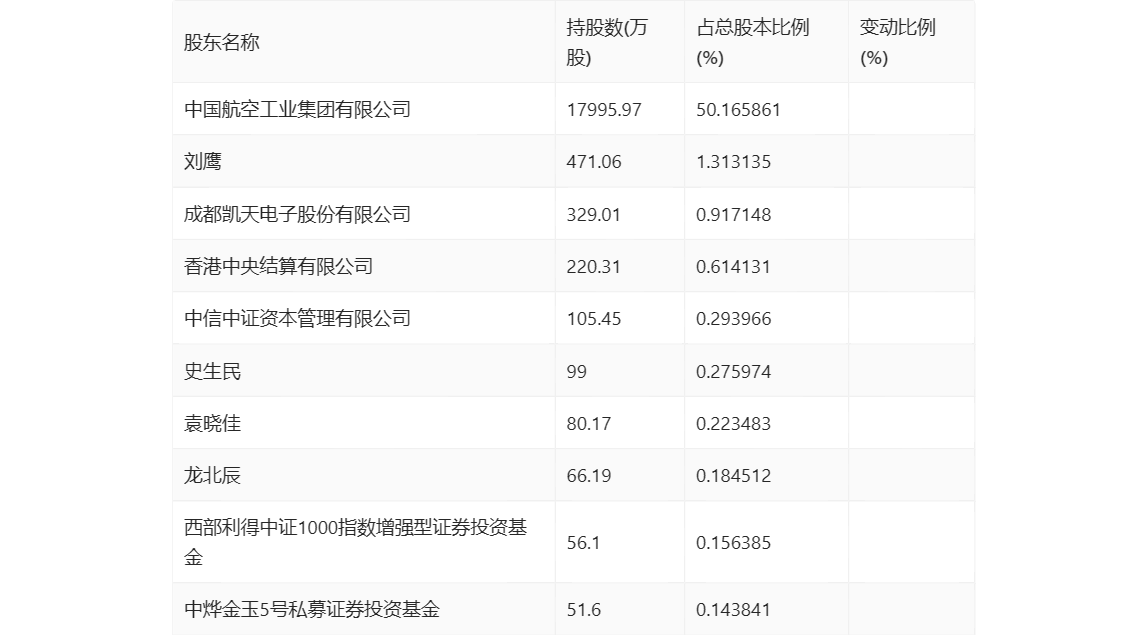Click holding value 99
This screenshot has width=1148, height=635.
coord(576,371)
